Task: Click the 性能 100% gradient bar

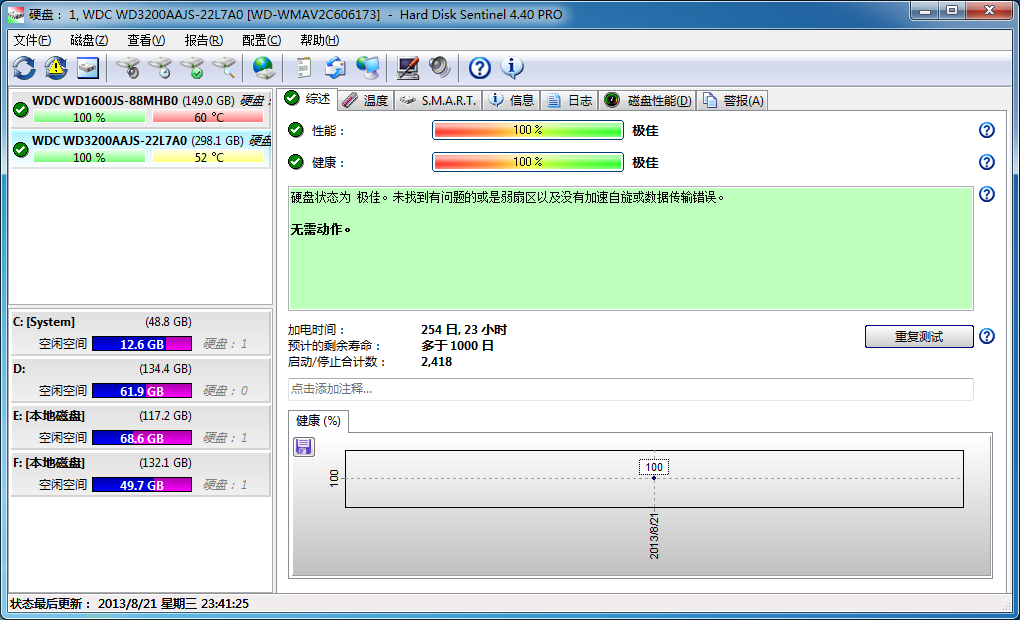Action: [x=528, y=130]
